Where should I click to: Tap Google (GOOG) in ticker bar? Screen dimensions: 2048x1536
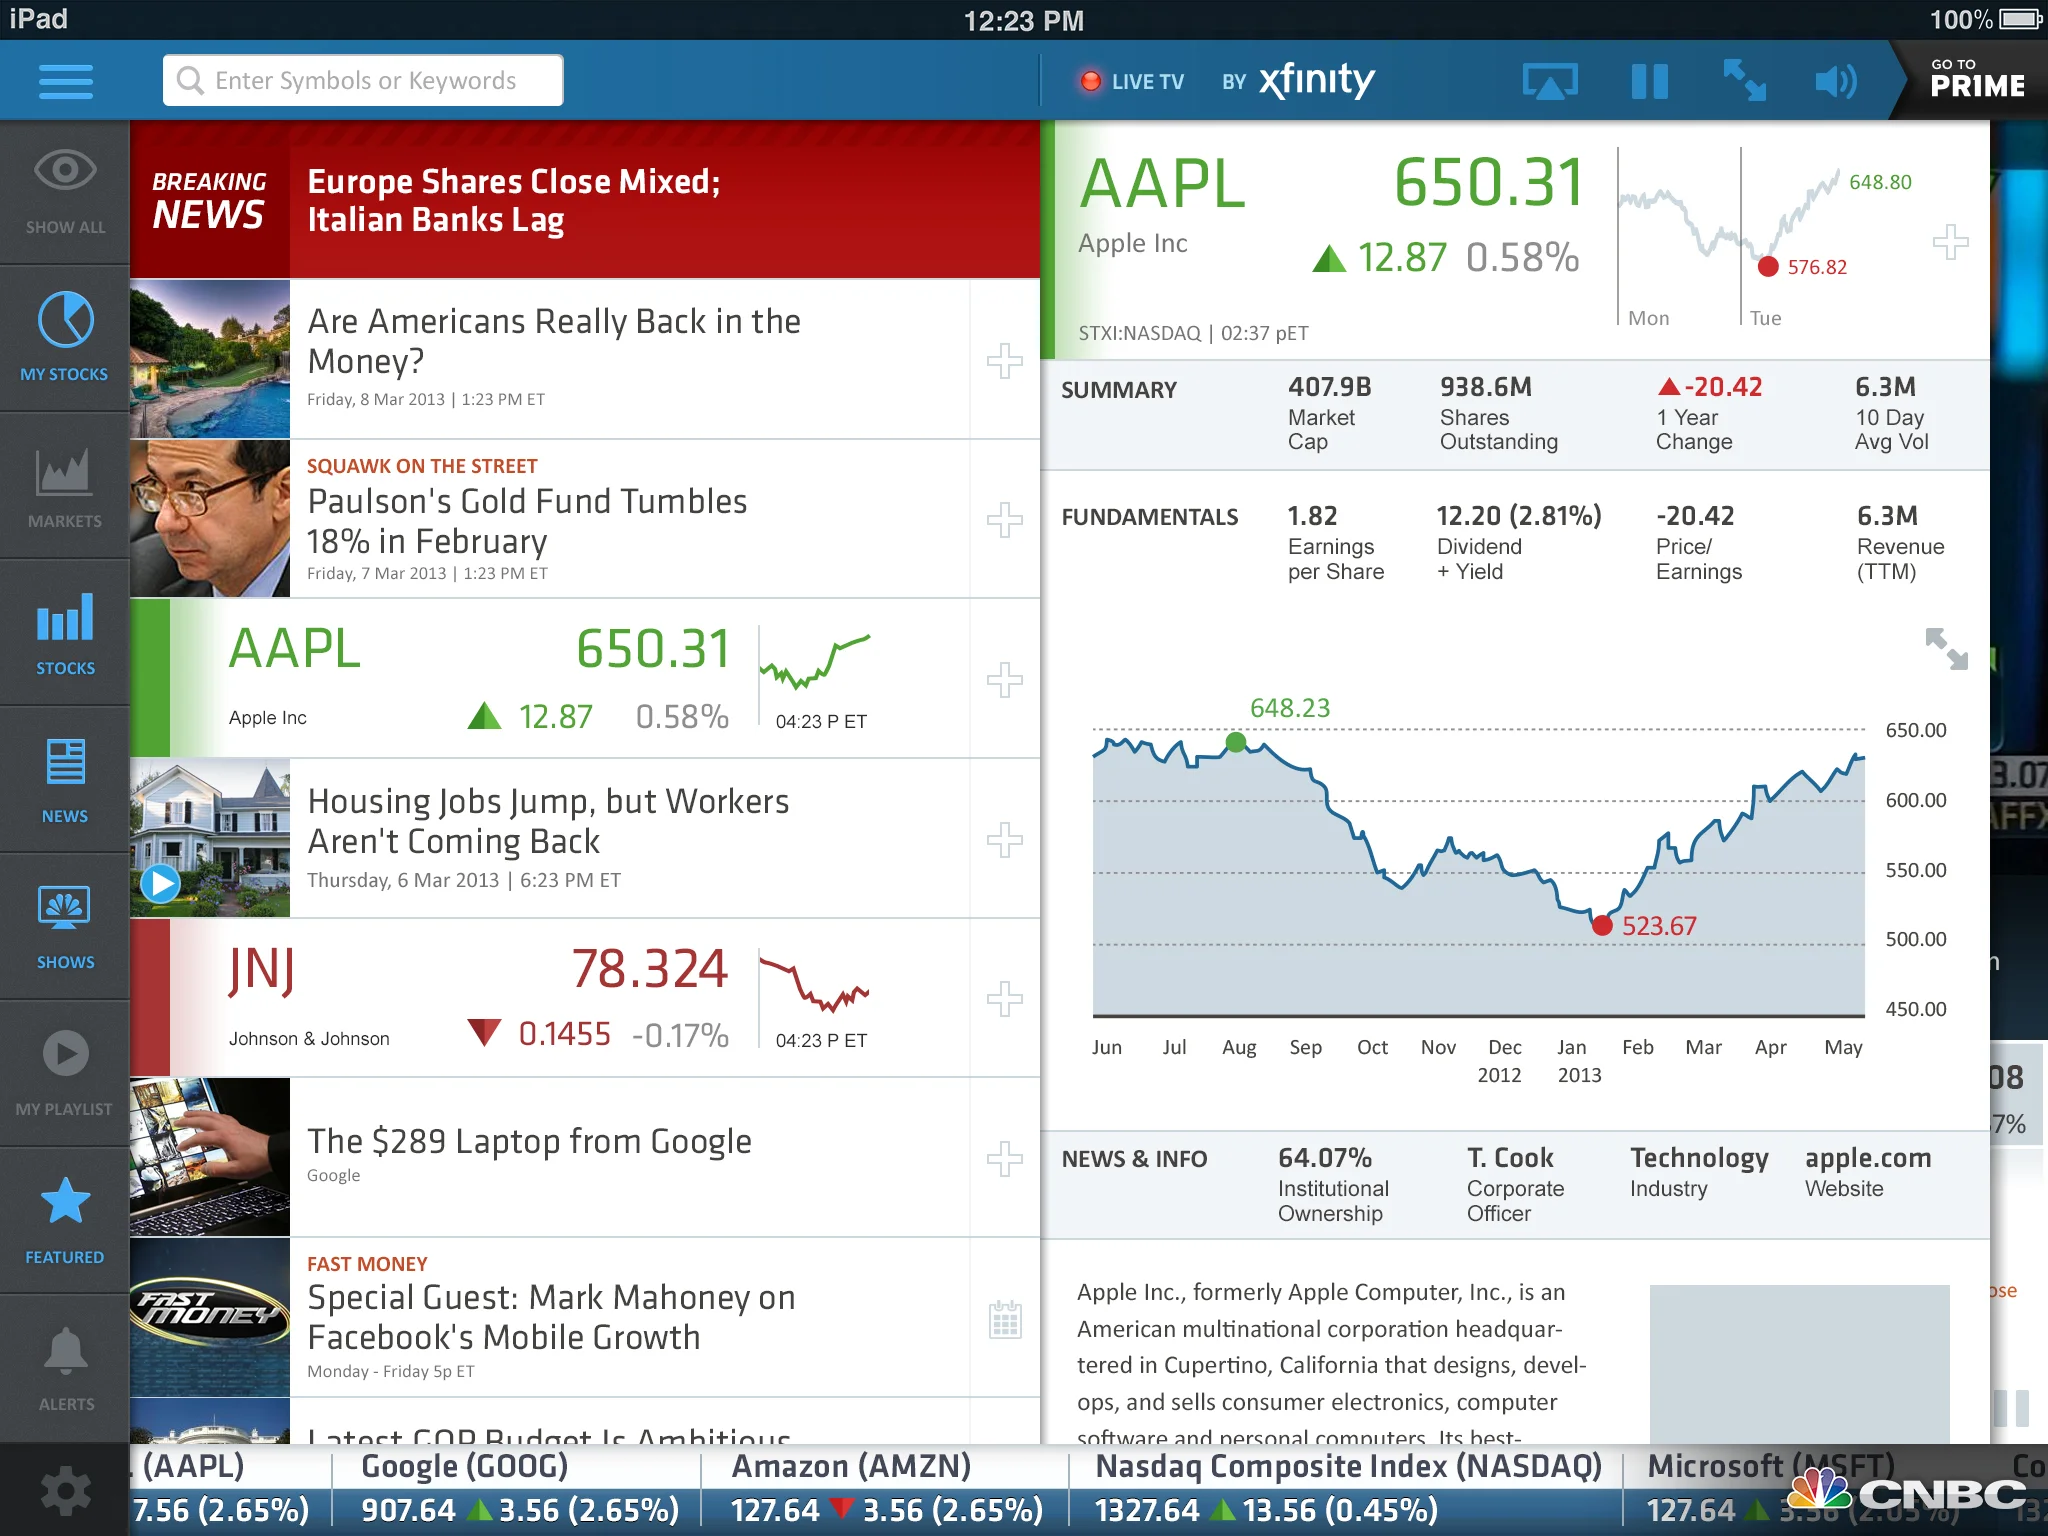pos(516,1489)
